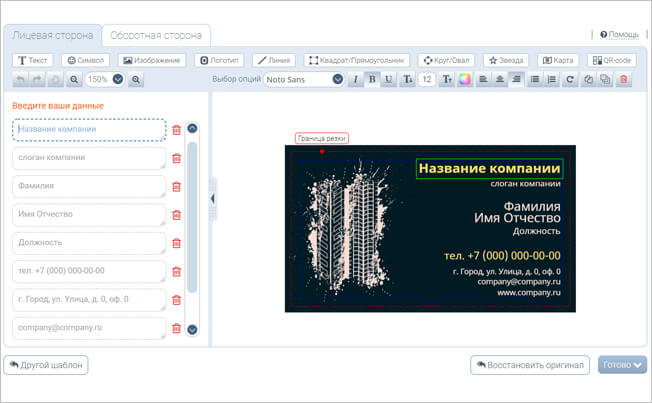Delete selected element with red toolbar trash
Viewport: 652px width, 403px height.
pos(623,79)
